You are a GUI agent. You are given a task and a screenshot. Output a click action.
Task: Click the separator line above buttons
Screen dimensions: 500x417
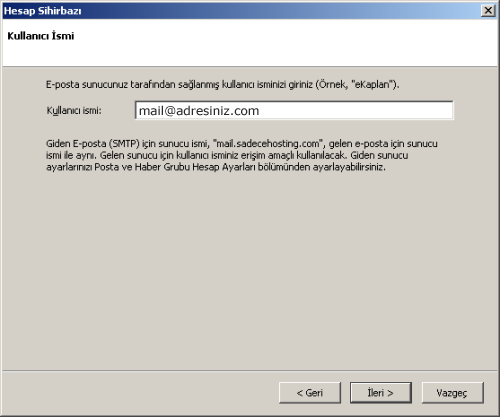coord(250,370)
